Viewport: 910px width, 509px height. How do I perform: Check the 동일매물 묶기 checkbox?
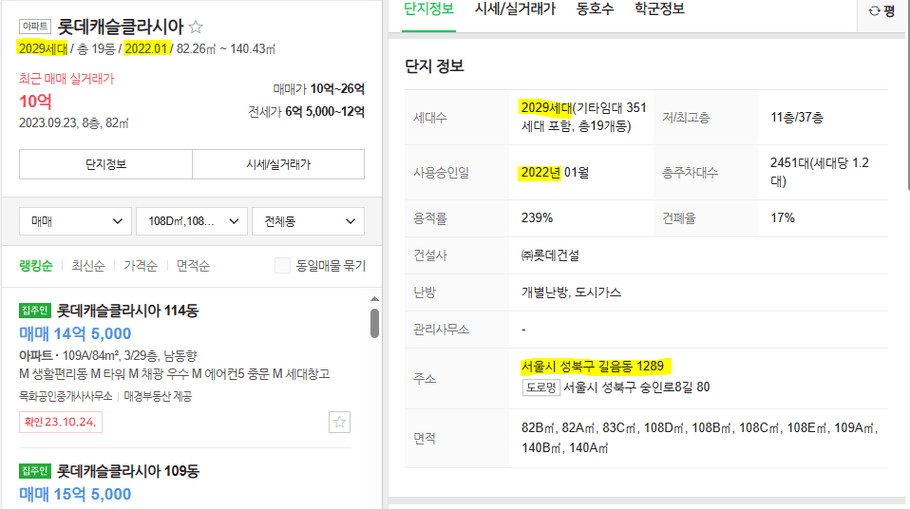(282, 266)
